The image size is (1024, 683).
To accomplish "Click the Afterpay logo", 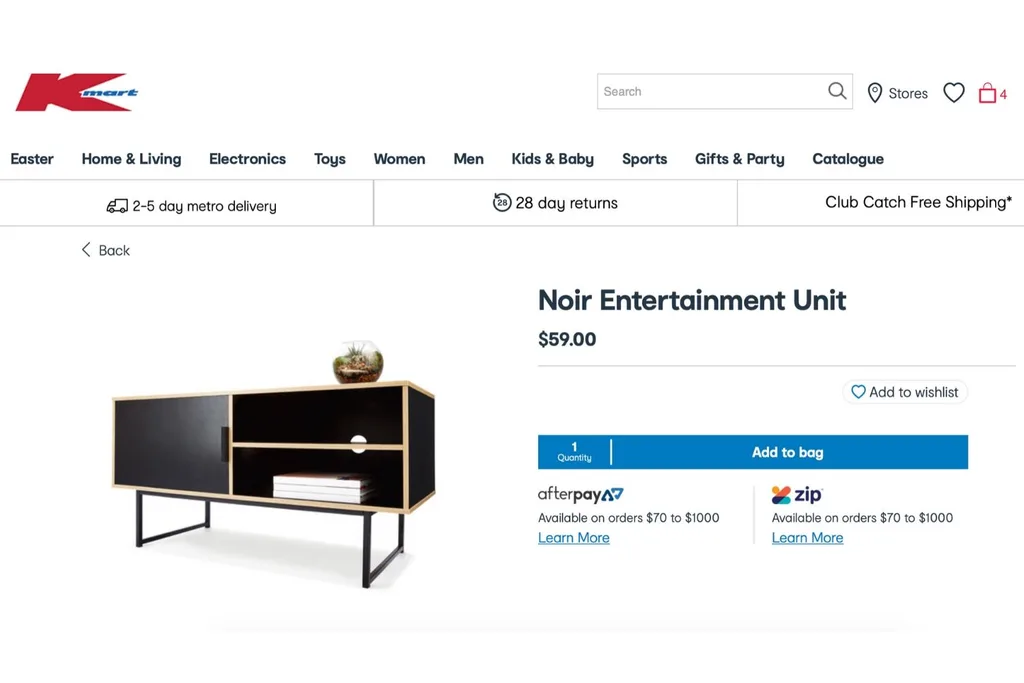I will (x=580, y=494).
